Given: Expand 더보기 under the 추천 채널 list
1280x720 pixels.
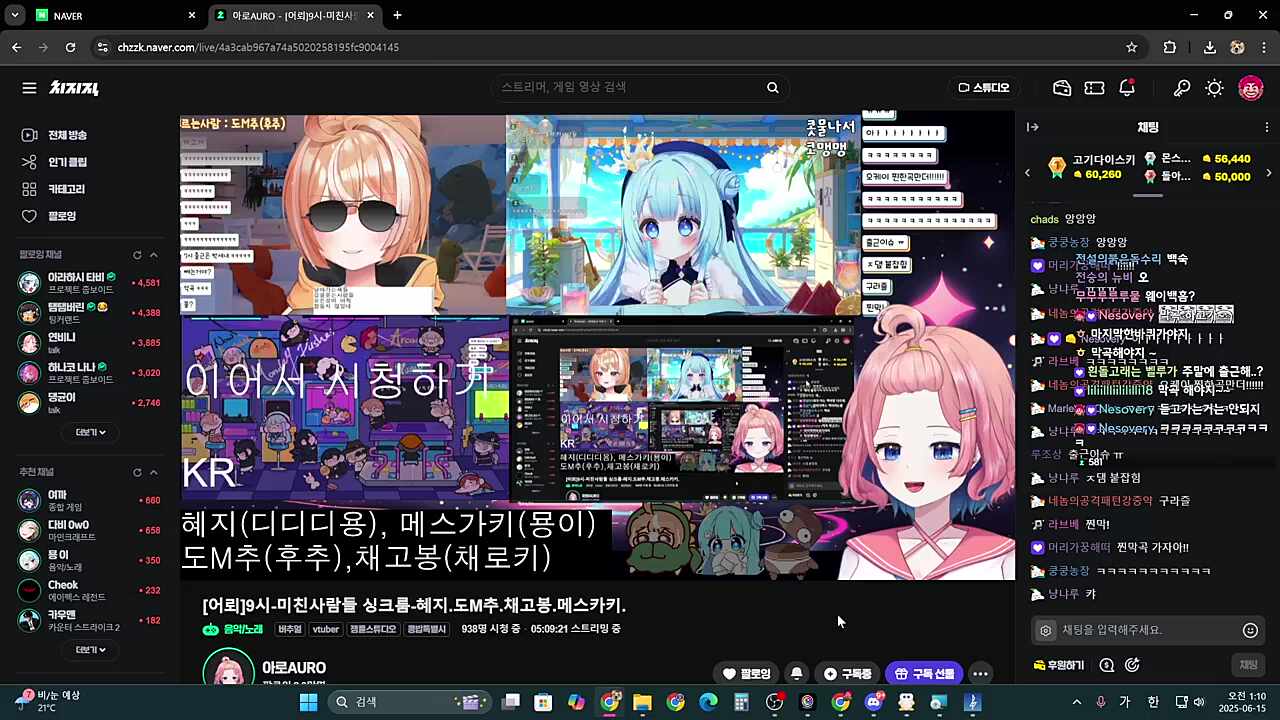Looking at the screenshot, I should [x=90, y=649].
